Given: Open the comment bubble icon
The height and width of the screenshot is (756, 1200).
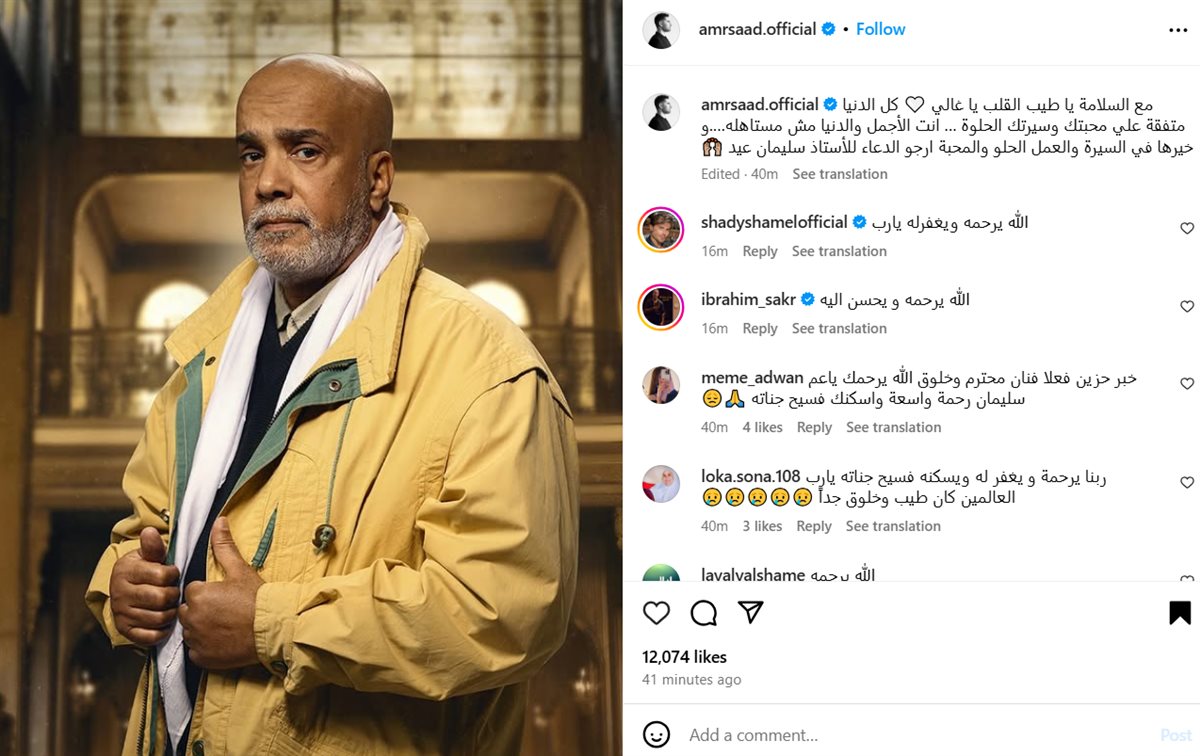Looking at the screenshot, I should (704, 613).
